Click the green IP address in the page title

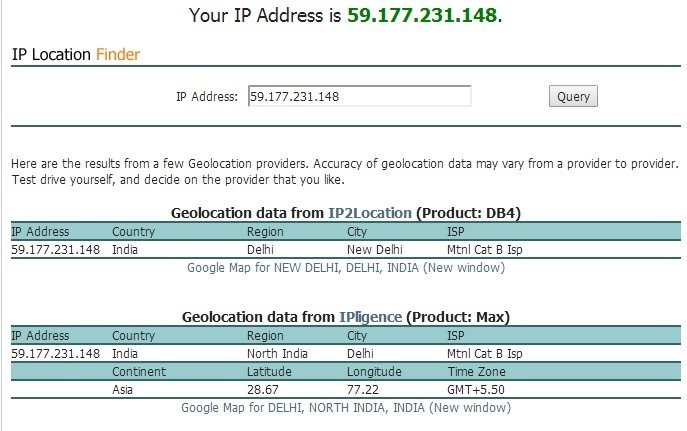pyautogui.click(x=421, y=17)
